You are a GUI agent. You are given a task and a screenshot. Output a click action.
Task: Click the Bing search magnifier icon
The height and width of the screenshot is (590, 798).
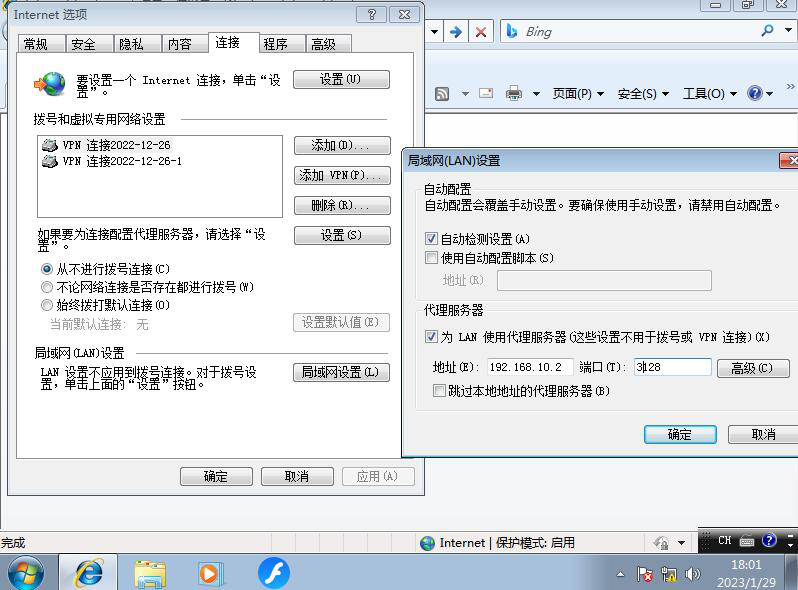(767, 31)
